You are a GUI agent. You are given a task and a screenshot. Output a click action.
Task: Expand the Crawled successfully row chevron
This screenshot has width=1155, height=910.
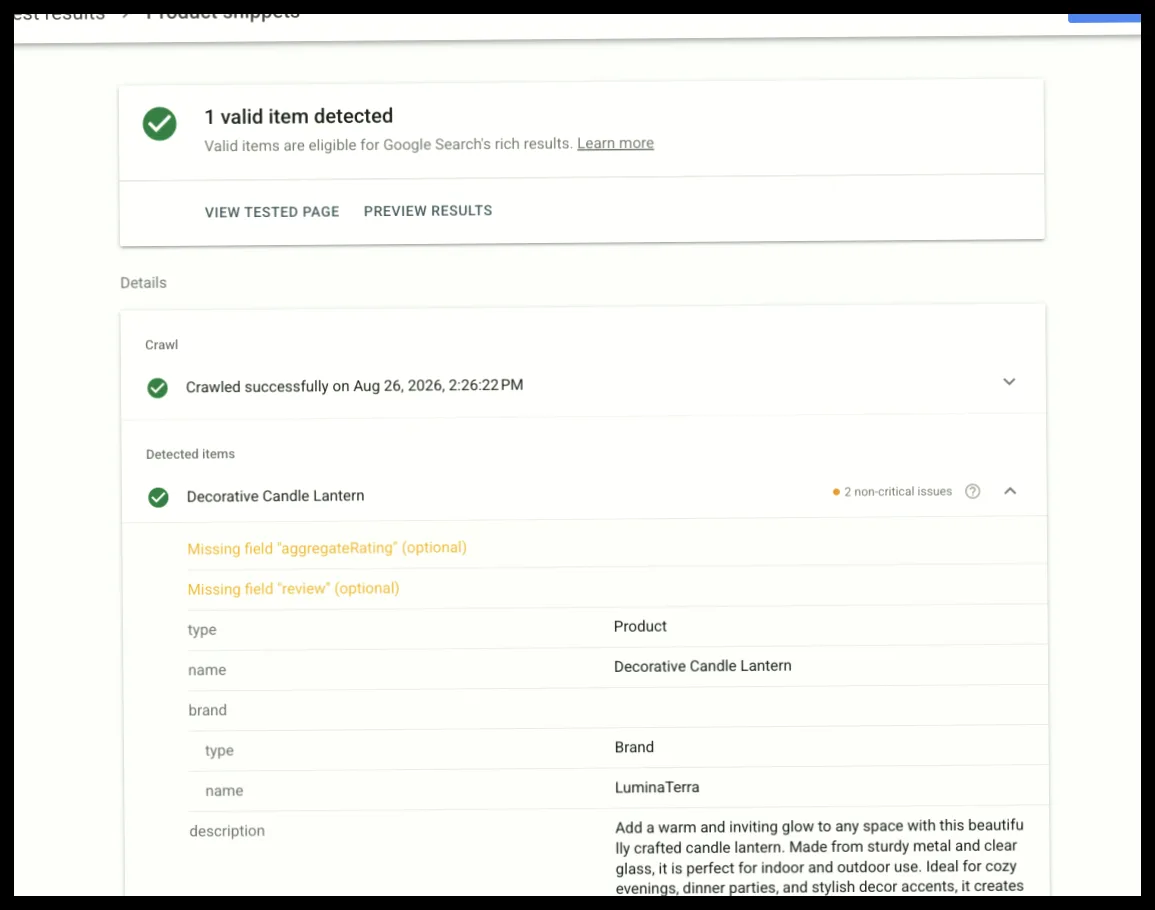1009,382
